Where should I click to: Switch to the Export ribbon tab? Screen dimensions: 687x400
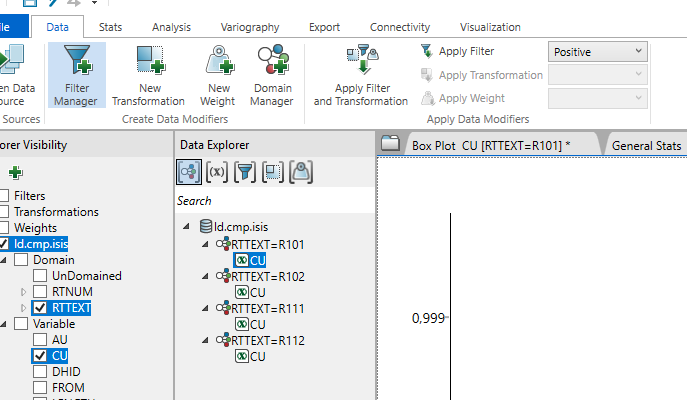coord(324,27)
